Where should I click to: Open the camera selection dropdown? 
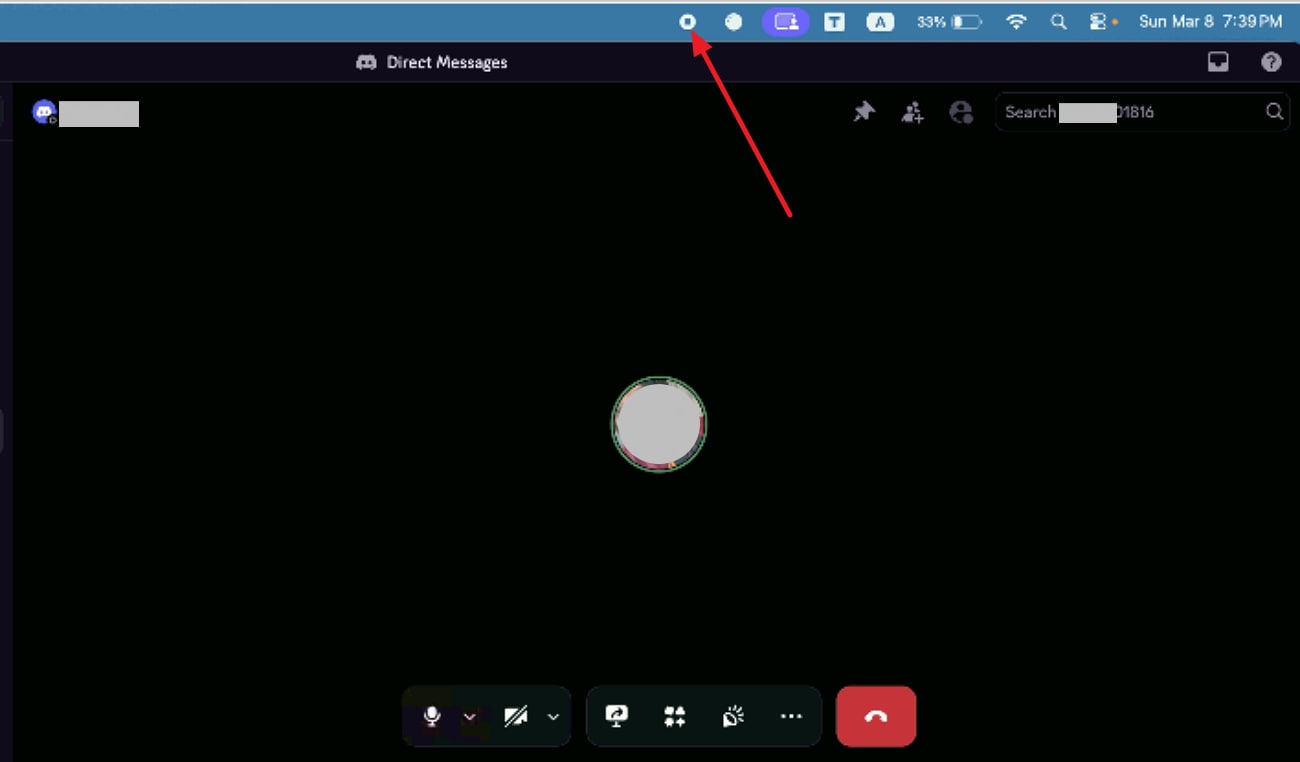click(553, 716)
